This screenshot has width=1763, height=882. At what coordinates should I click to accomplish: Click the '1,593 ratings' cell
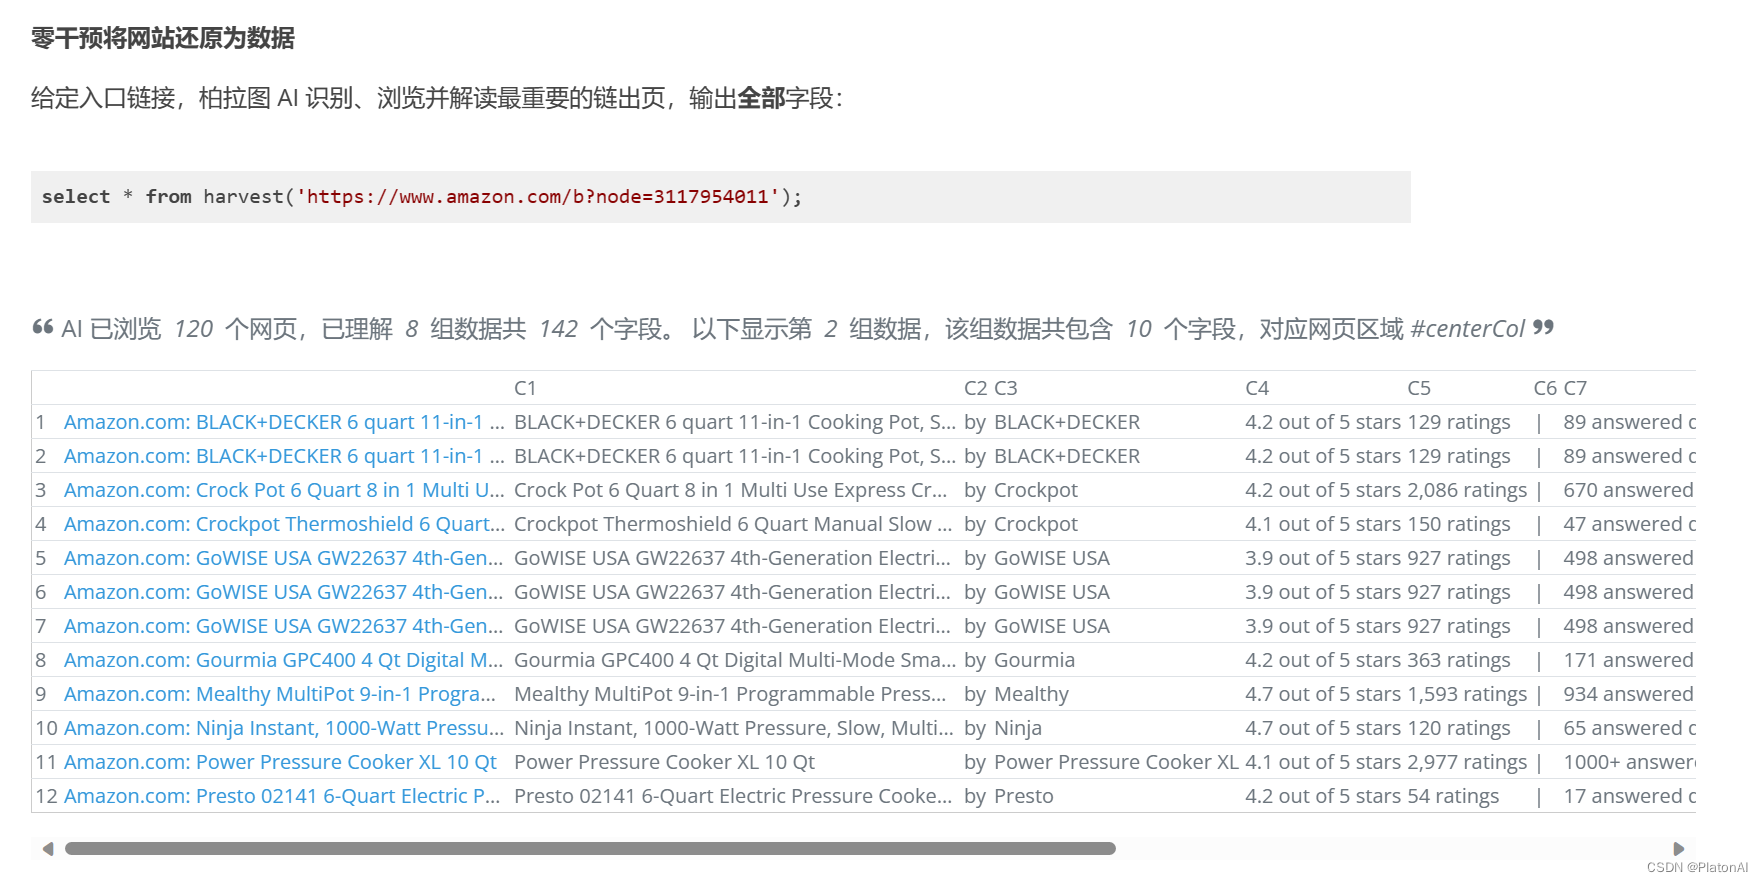1467,694
